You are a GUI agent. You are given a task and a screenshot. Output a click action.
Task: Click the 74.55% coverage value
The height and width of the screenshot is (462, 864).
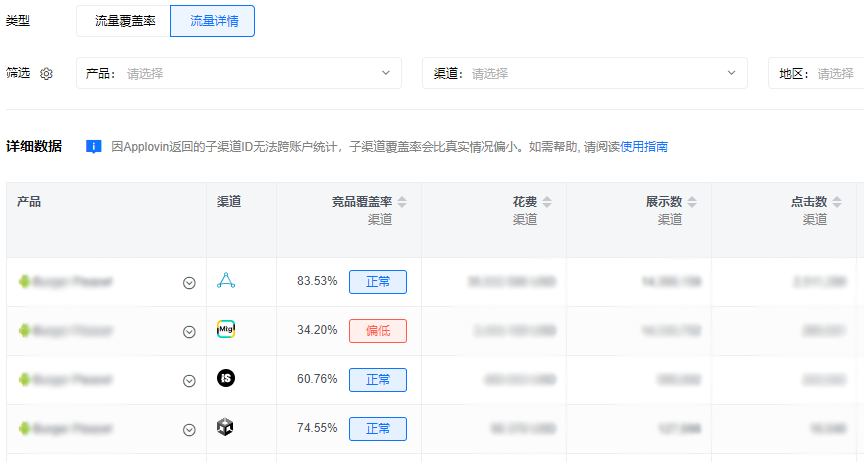(x=317, y=428)
